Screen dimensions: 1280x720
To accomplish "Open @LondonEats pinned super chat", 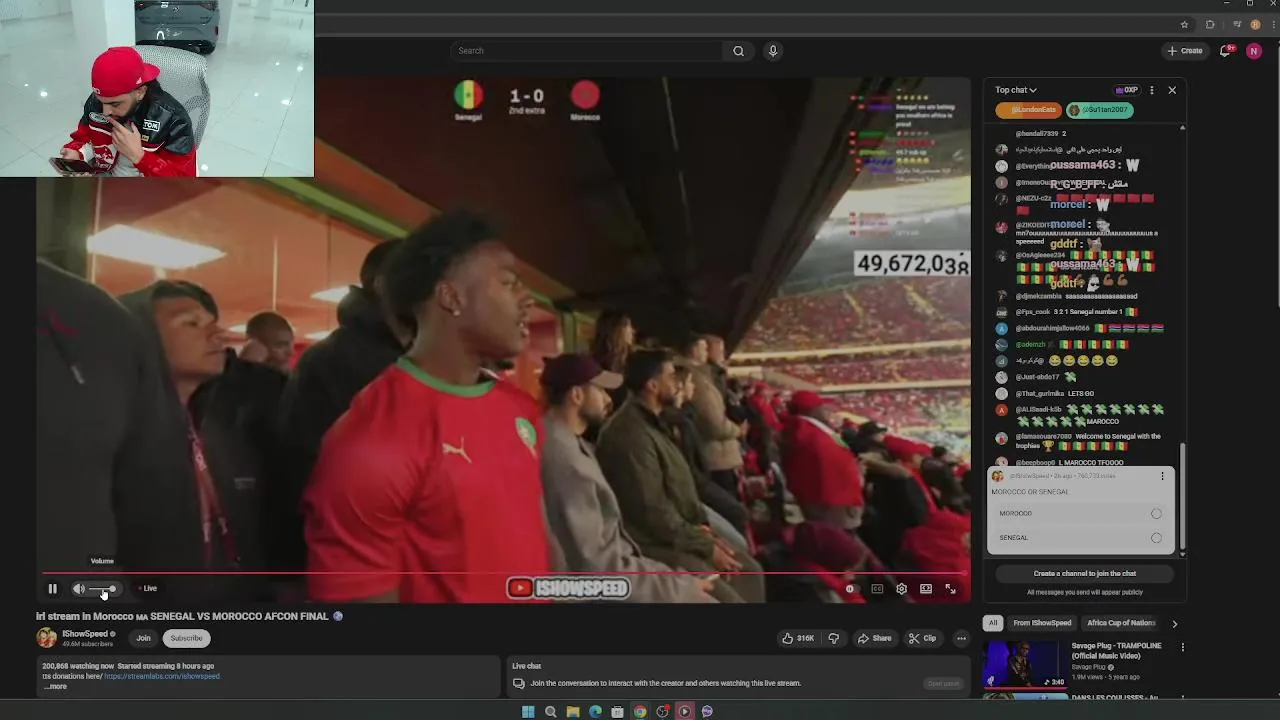I will click(x=1028, y=110).
